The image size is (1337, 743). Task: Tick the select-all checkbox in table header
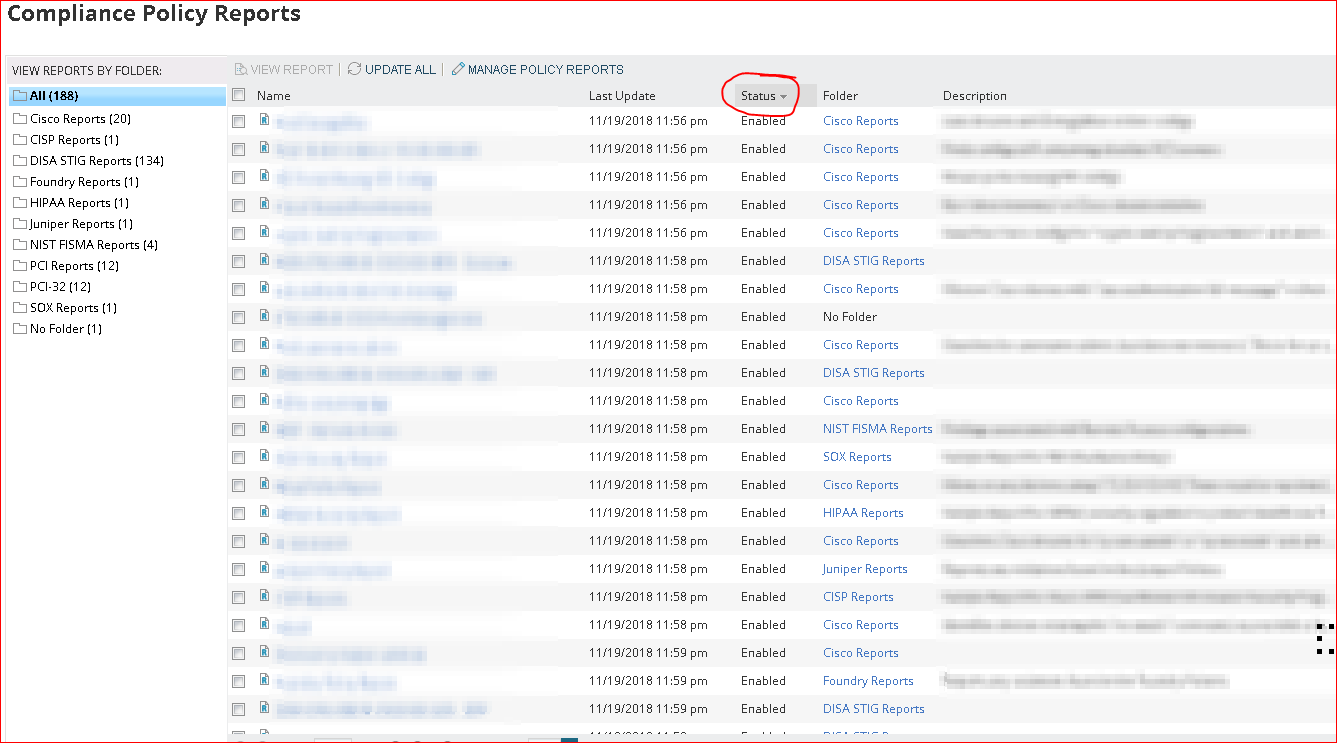click(x=238, y=95)
